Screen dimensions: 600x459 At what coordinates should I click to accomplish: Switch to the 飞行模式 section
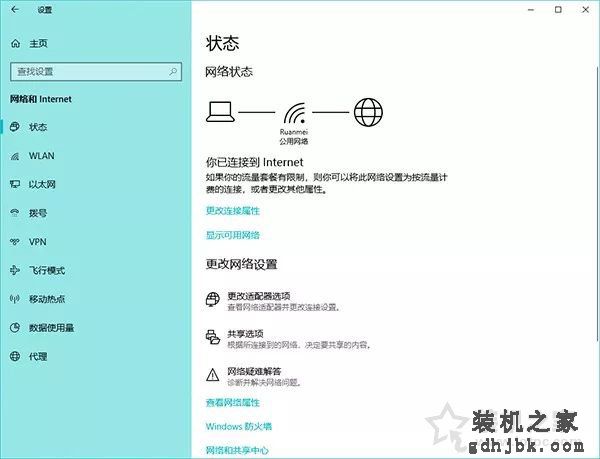coord(47,270)
